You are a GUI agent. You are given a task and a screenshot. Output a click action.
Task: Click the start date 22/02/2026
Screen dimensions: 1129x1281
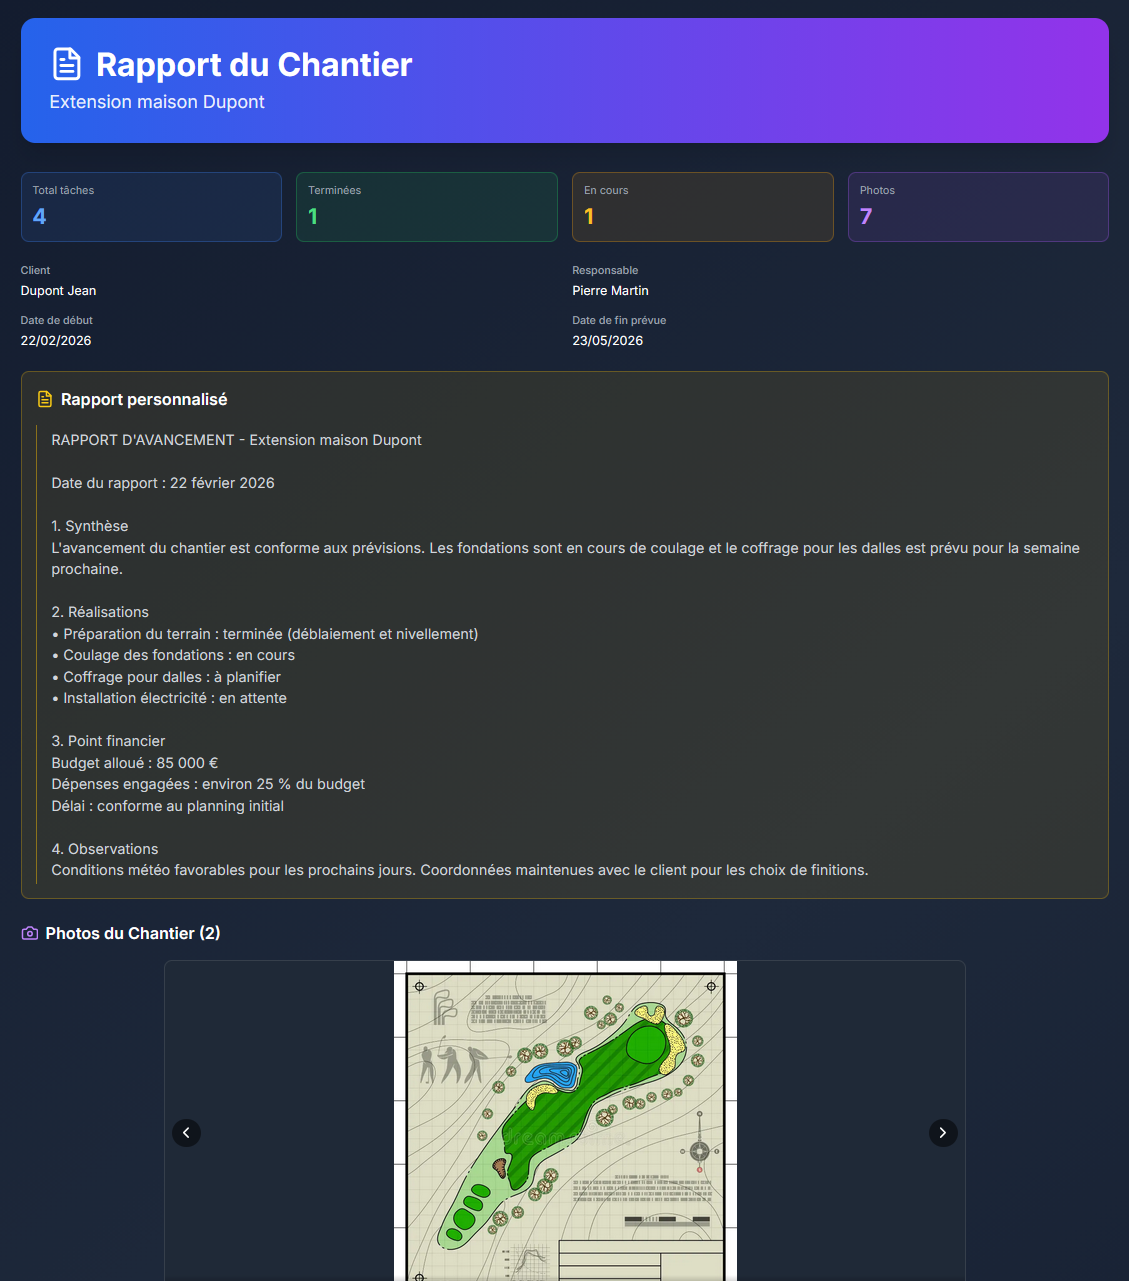(56, 341)
